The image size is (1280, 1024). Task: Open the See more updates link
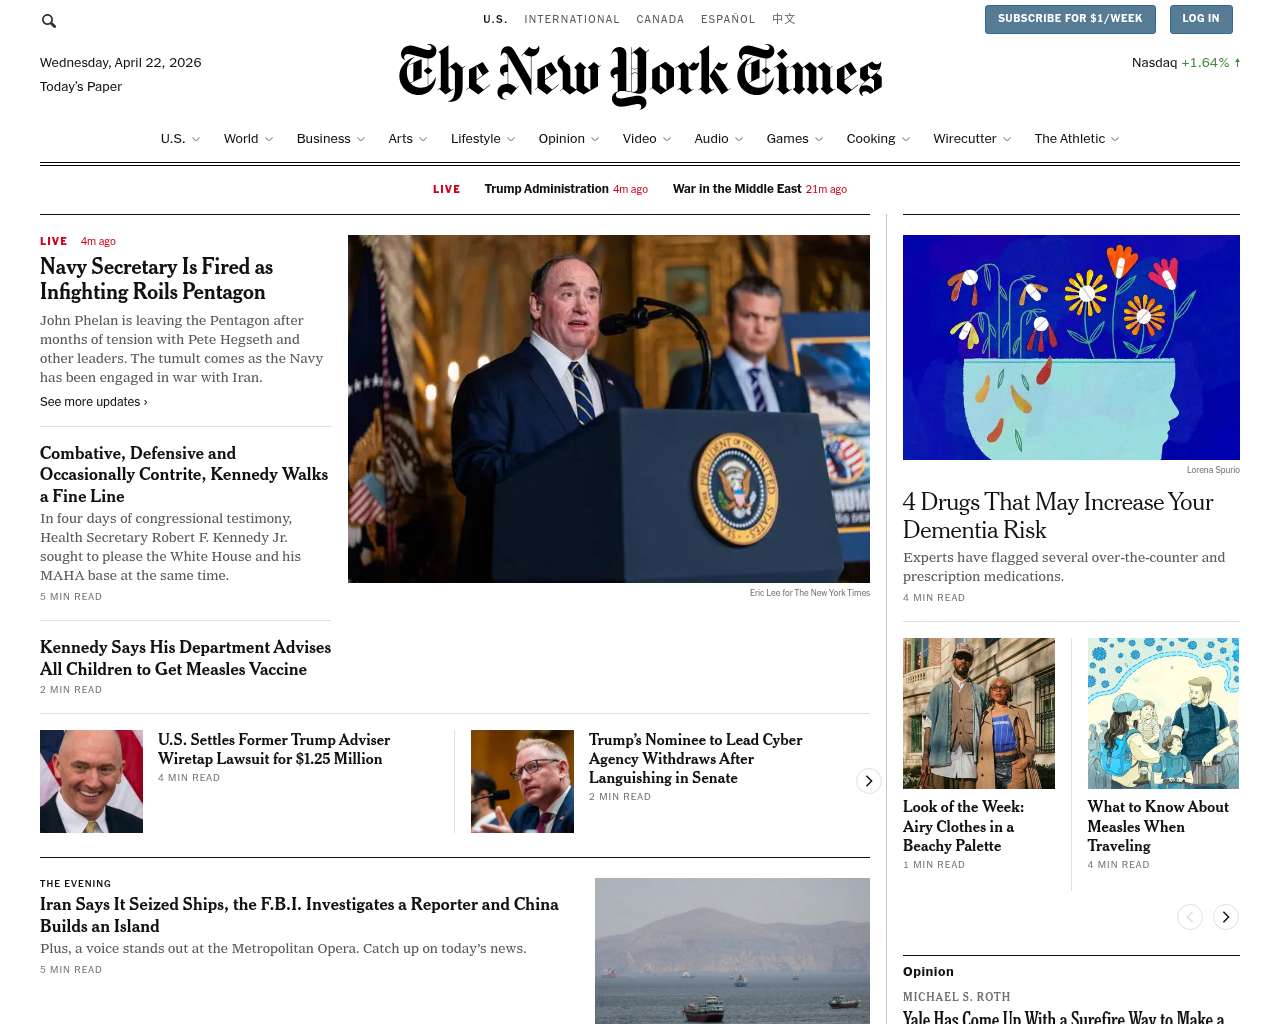pos(94,402)
